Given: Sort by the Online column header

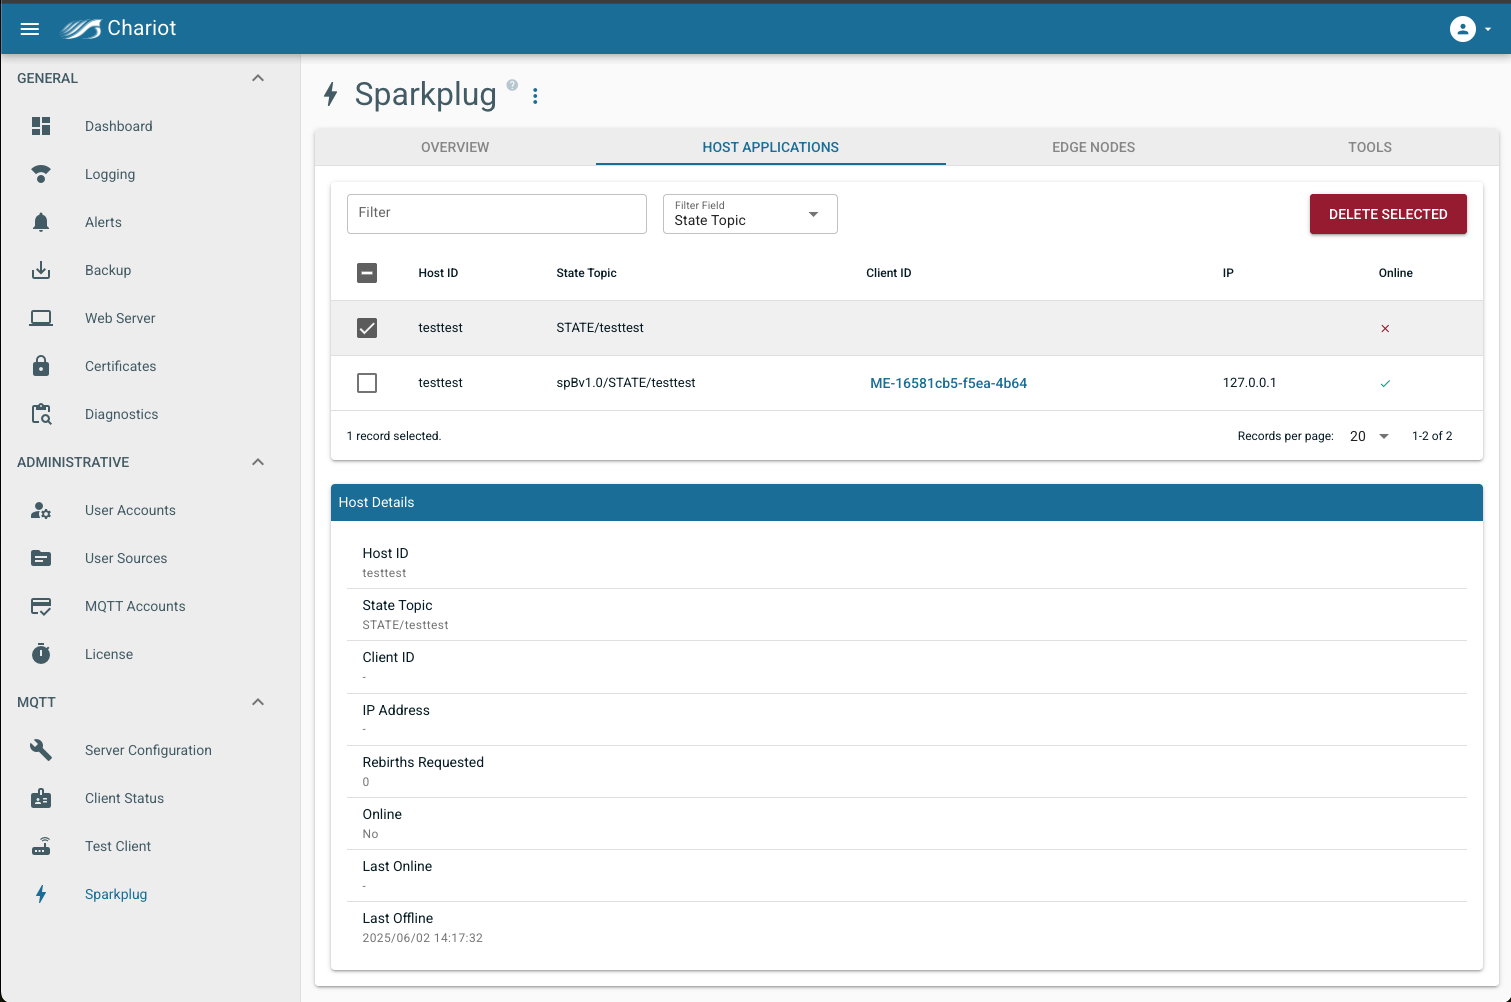Looking at the screenshot, I should click(x=1395, y=273).
